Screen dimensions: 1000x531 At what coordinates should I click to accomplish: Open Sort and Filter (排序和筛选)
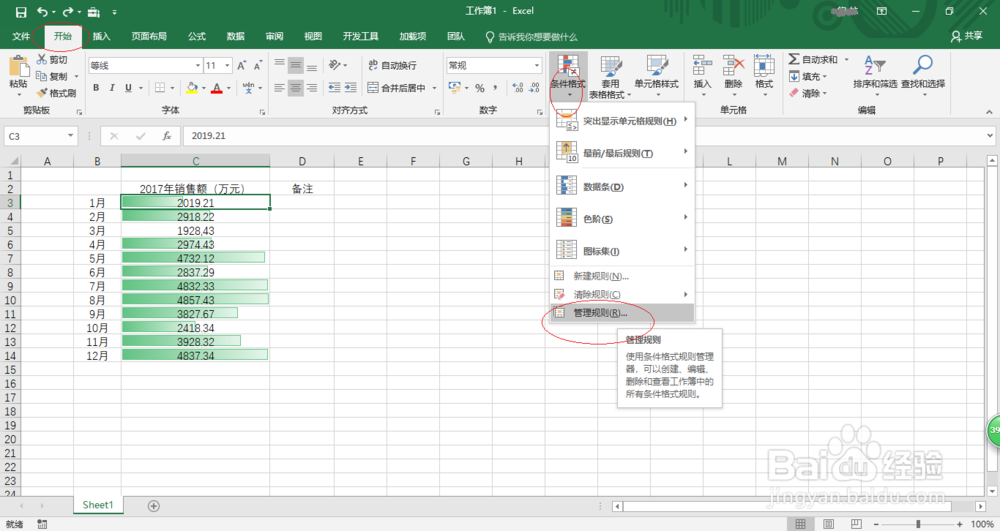875,73
